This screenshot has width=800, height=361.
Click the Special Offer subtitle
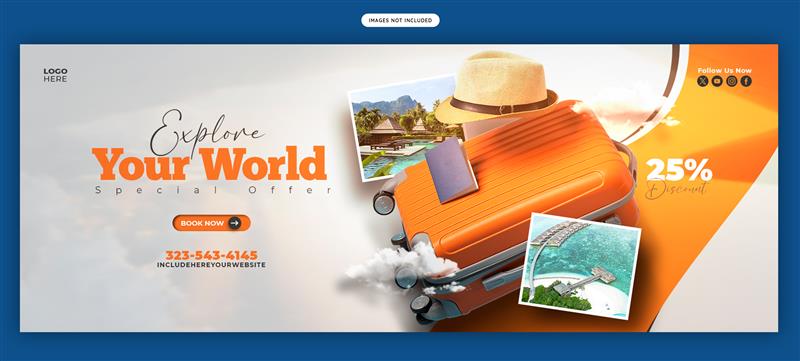click(x=213, y=190)
